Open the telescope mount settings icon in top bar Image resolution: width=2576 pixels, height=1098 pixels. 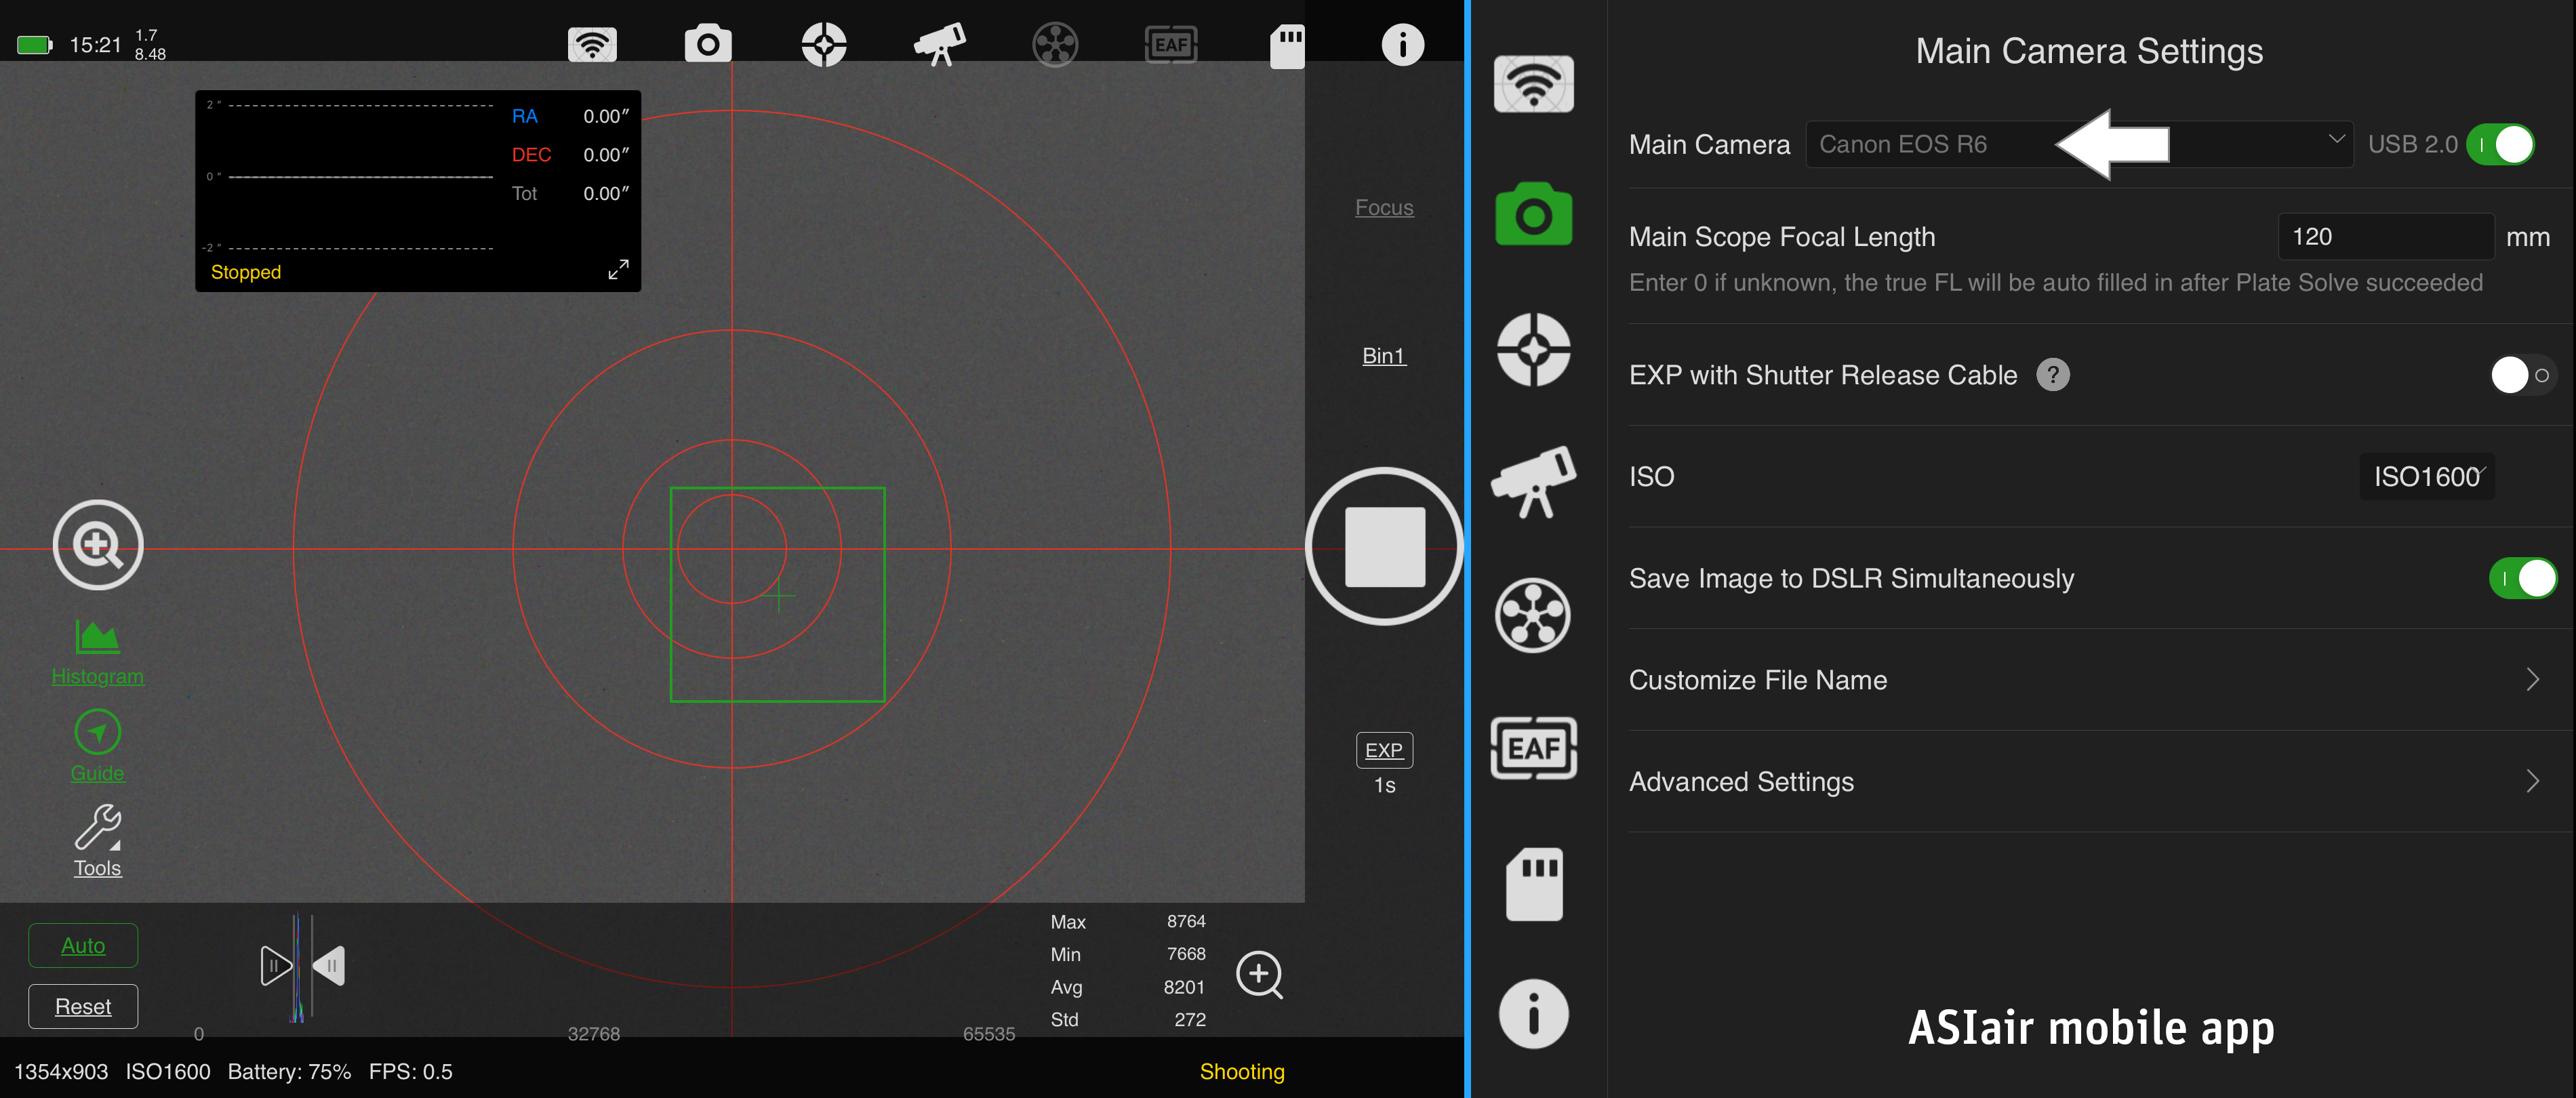coord(939,44)
